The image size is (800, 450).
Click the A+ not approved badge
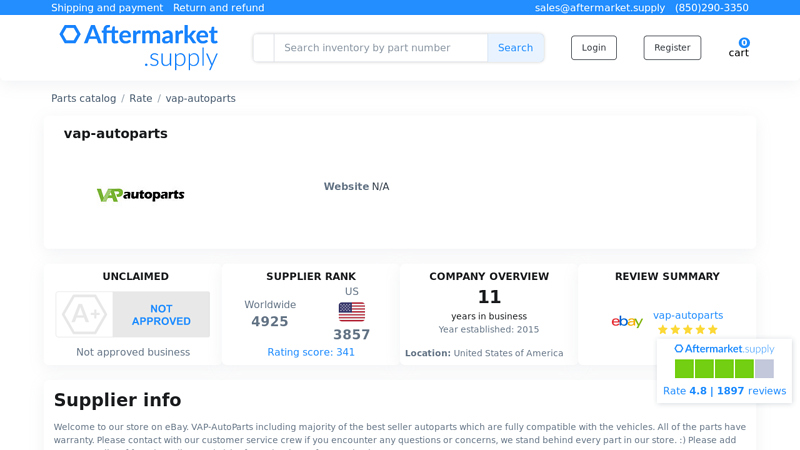coord(133,315)
